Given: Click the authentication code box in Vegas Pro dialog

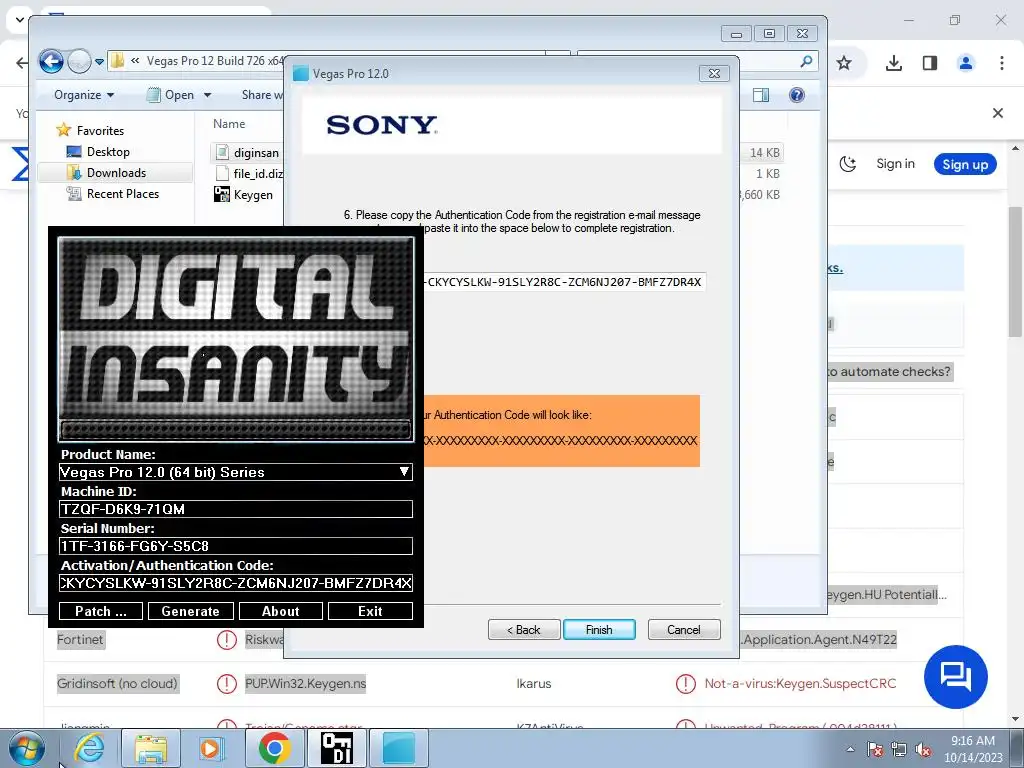Looking at the screenshot, I should [564, 282].
